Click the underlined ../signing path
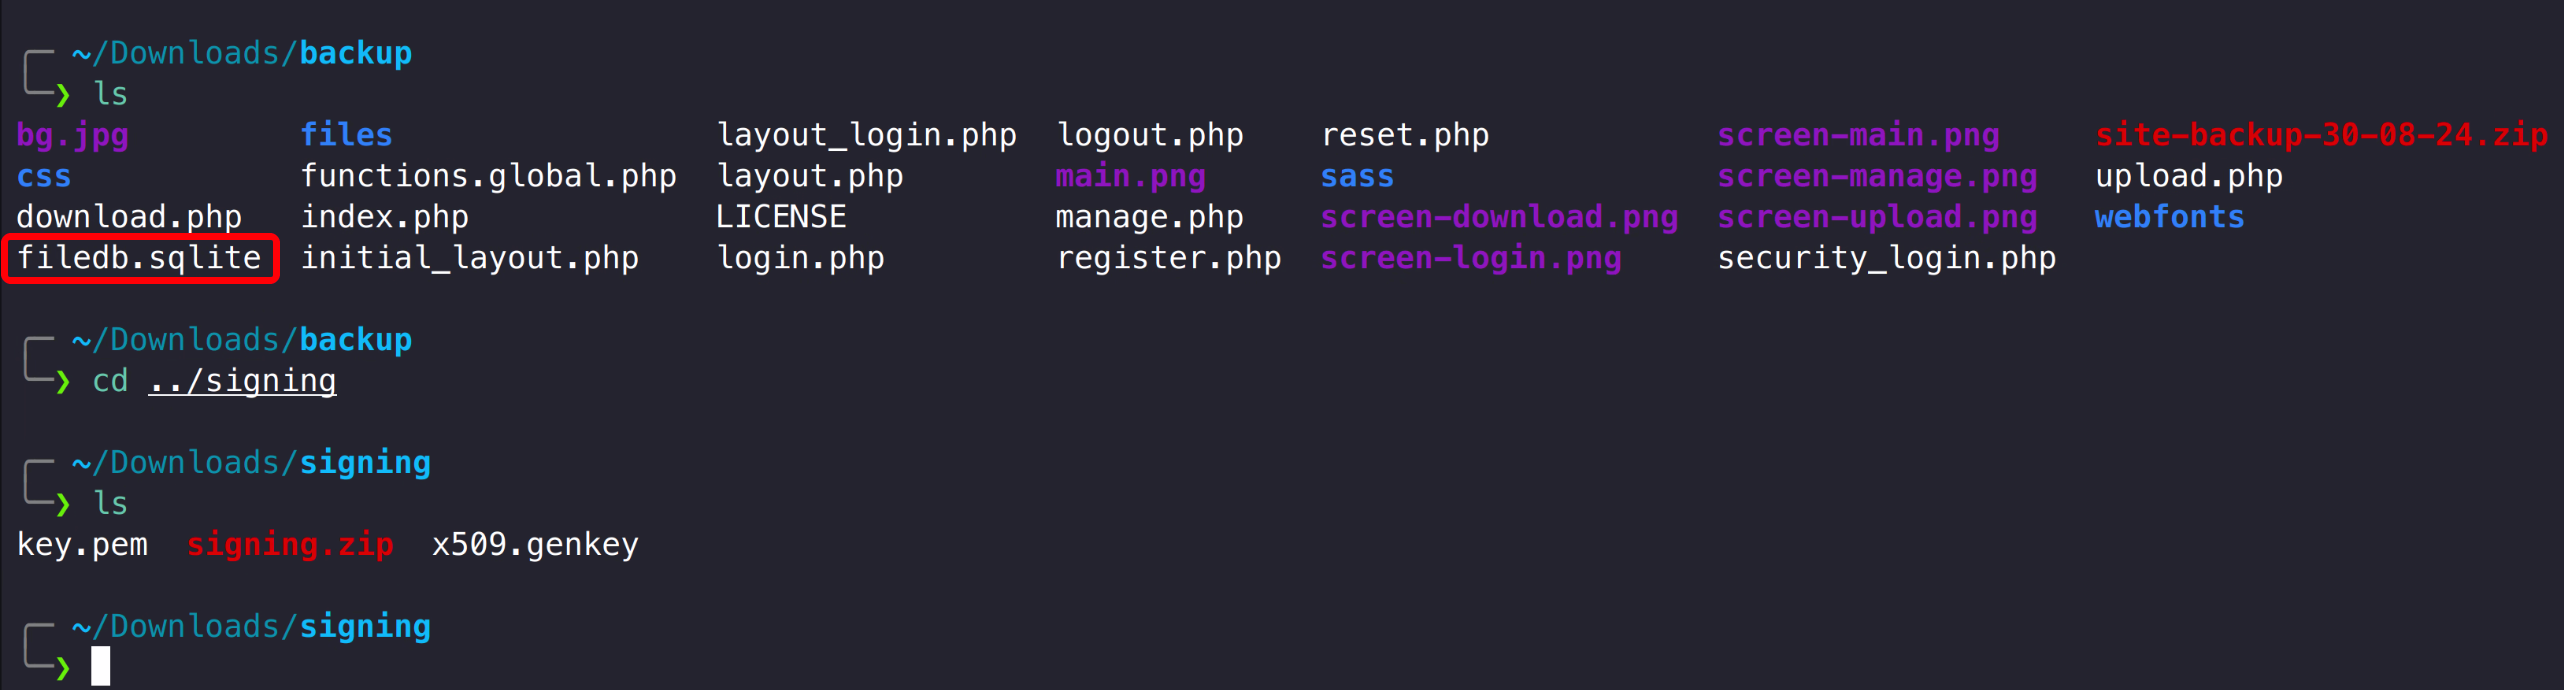 pos(242,381)
